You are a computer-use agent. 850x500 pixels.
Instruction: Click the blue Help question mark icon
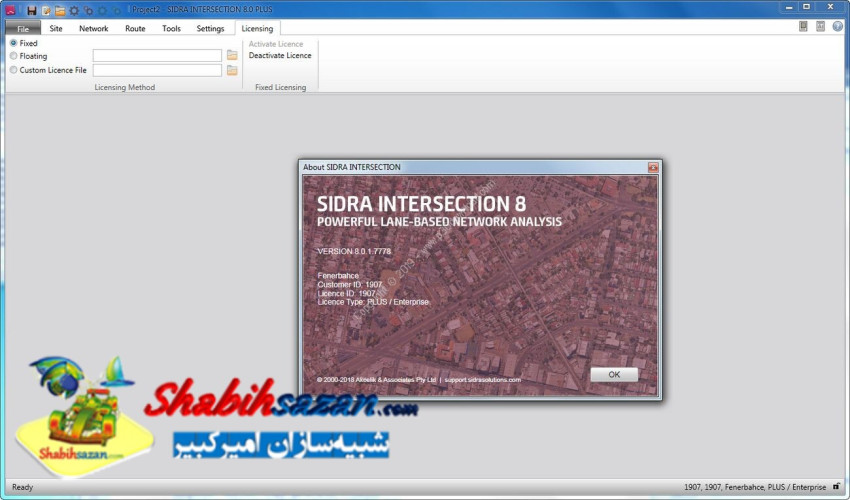click(x=838, y=27)
